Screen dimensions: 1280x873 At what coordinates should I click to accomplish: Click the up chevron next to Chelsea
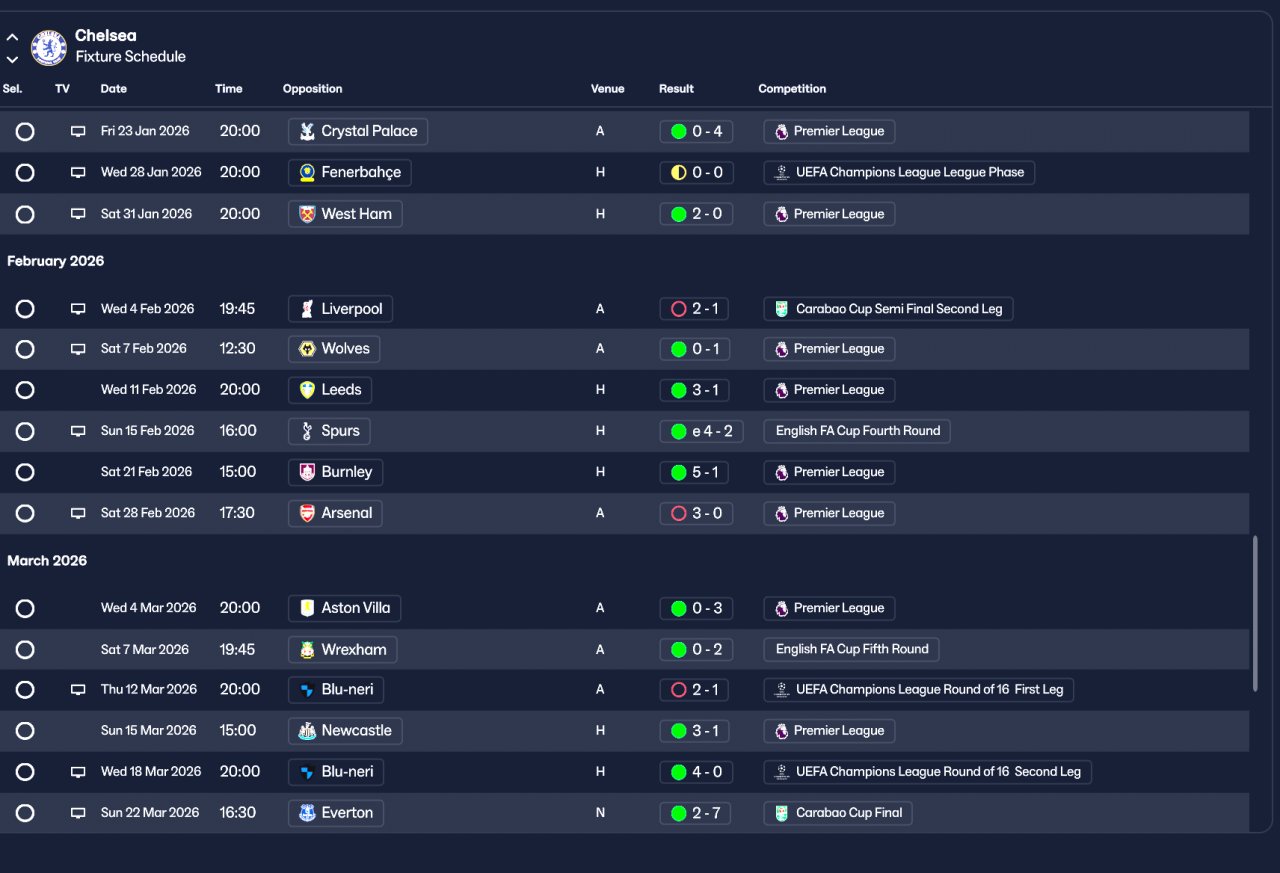12,37
